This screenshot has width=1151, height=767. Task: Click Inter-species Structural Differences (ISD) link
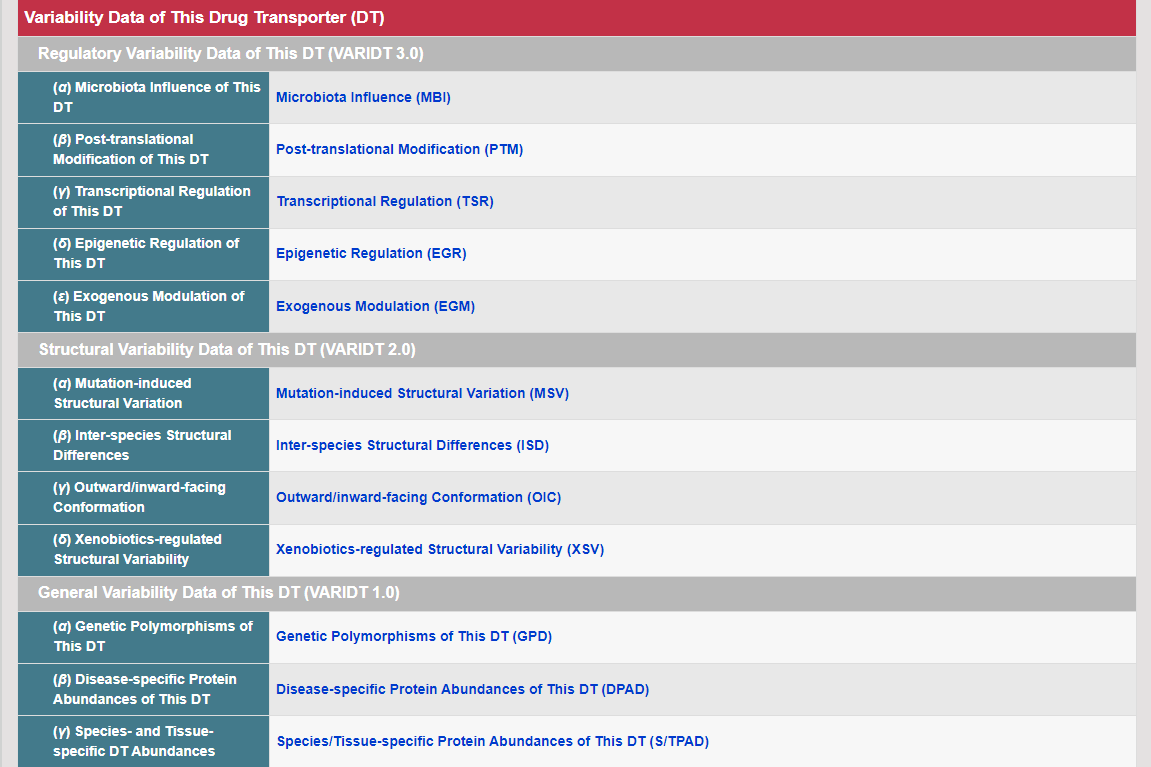[412, 445]
